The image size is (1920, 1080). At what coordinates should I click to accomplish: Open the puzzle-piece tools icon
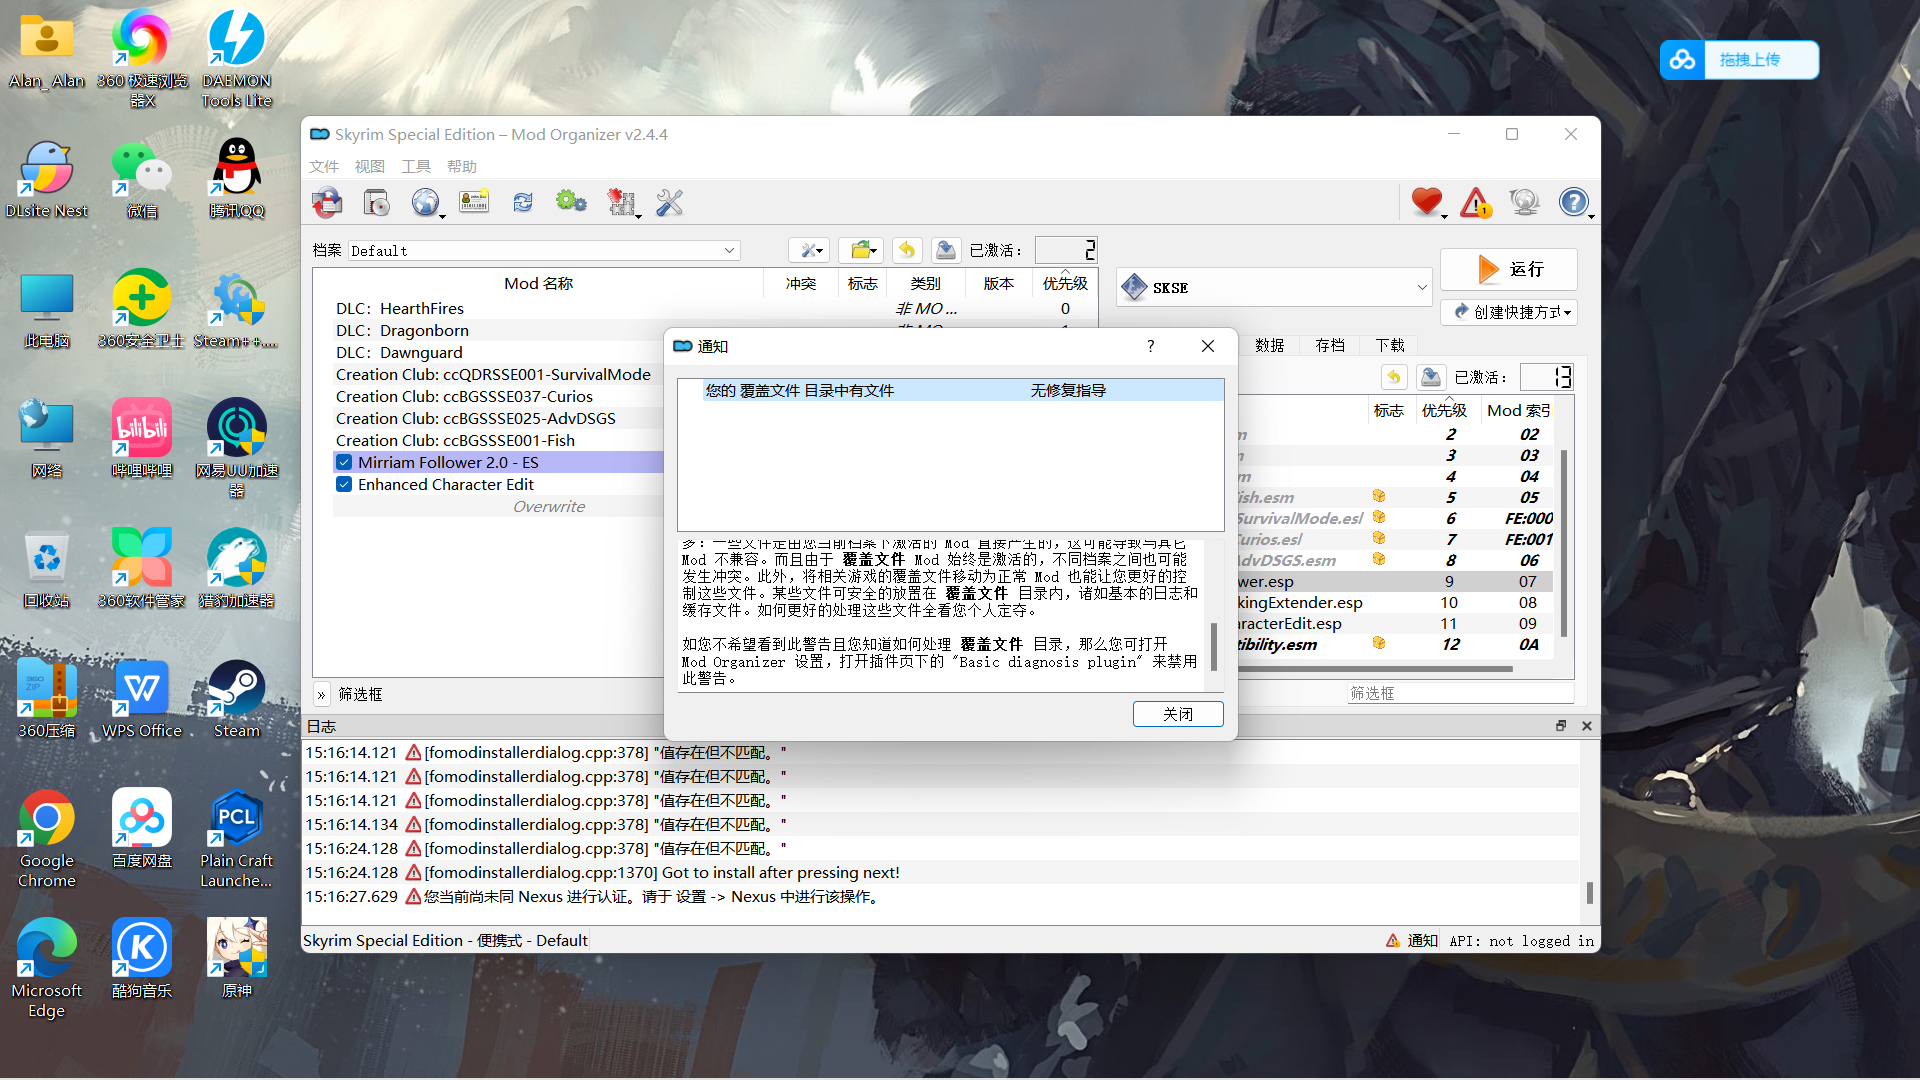(621, 203)
